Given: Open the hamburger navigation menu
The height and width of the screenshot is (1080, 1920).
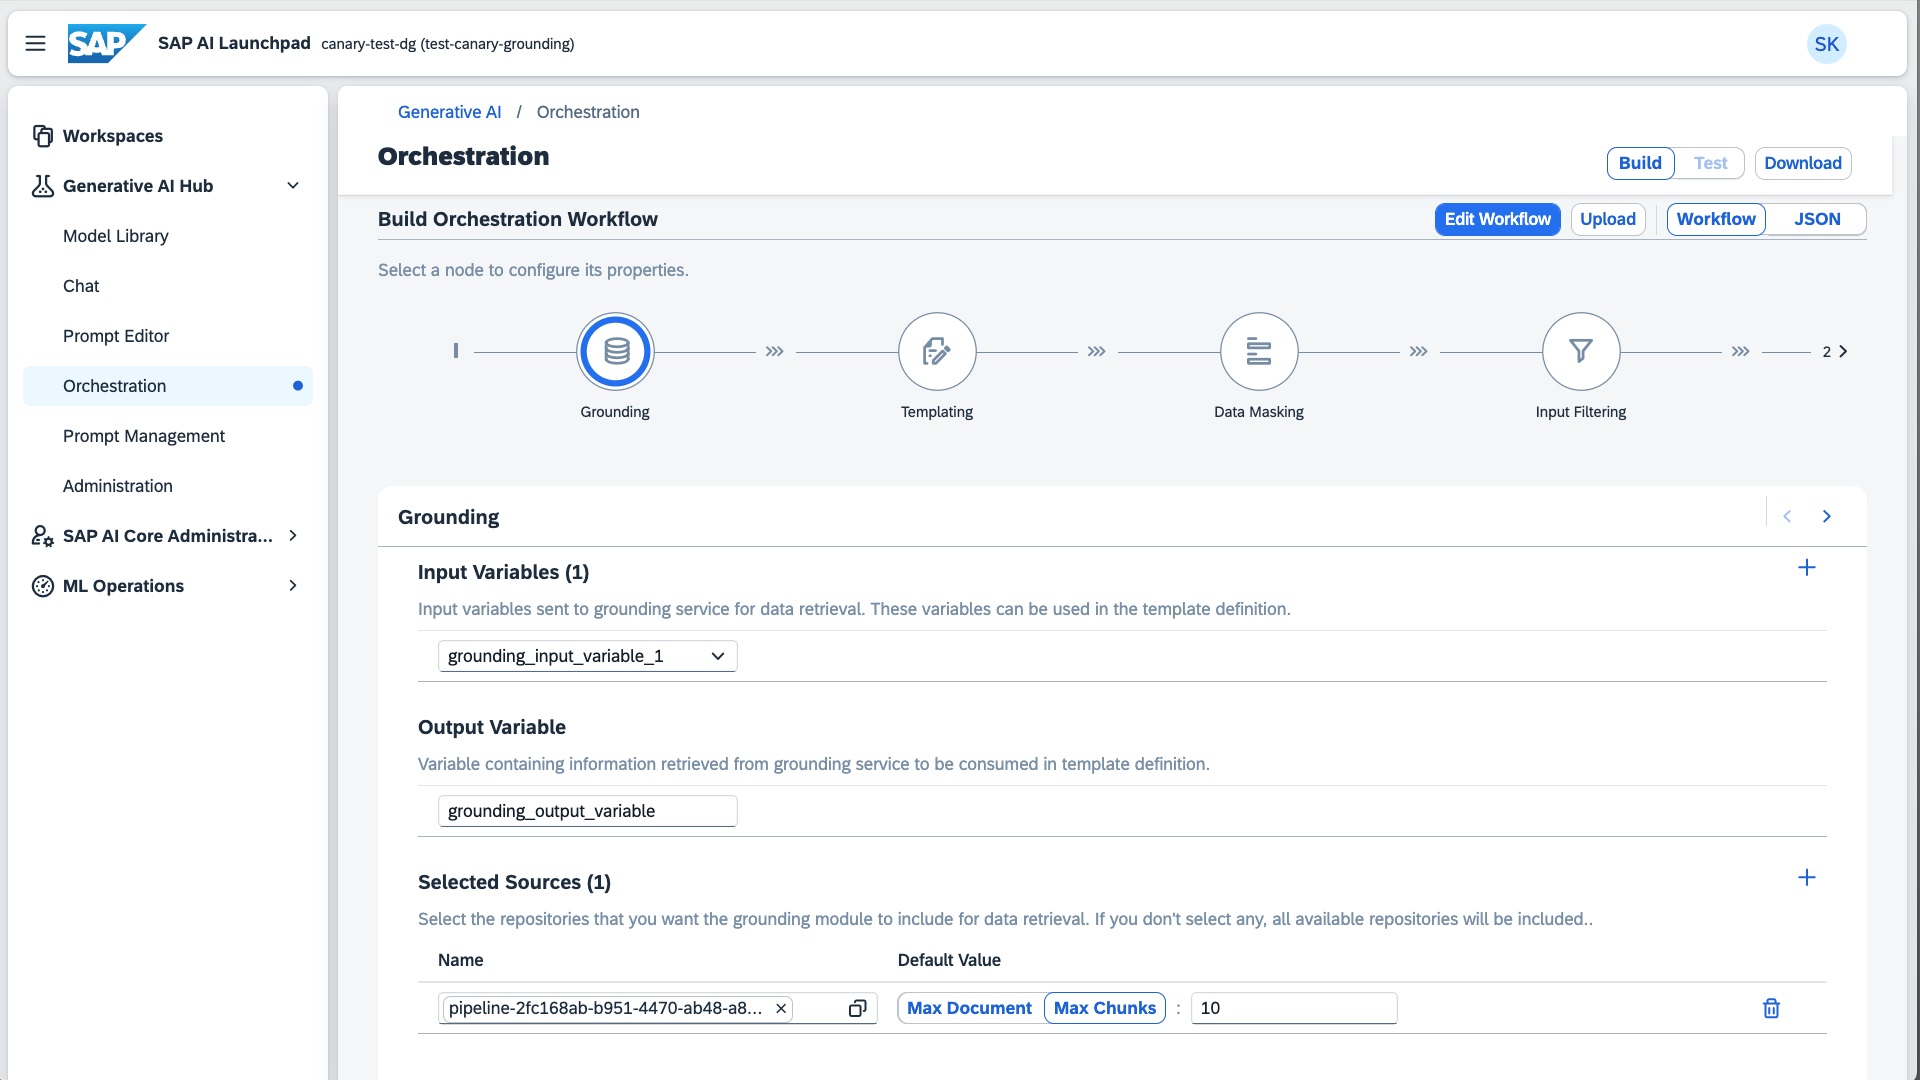Looking at the screenshot, I should (35, 44).
